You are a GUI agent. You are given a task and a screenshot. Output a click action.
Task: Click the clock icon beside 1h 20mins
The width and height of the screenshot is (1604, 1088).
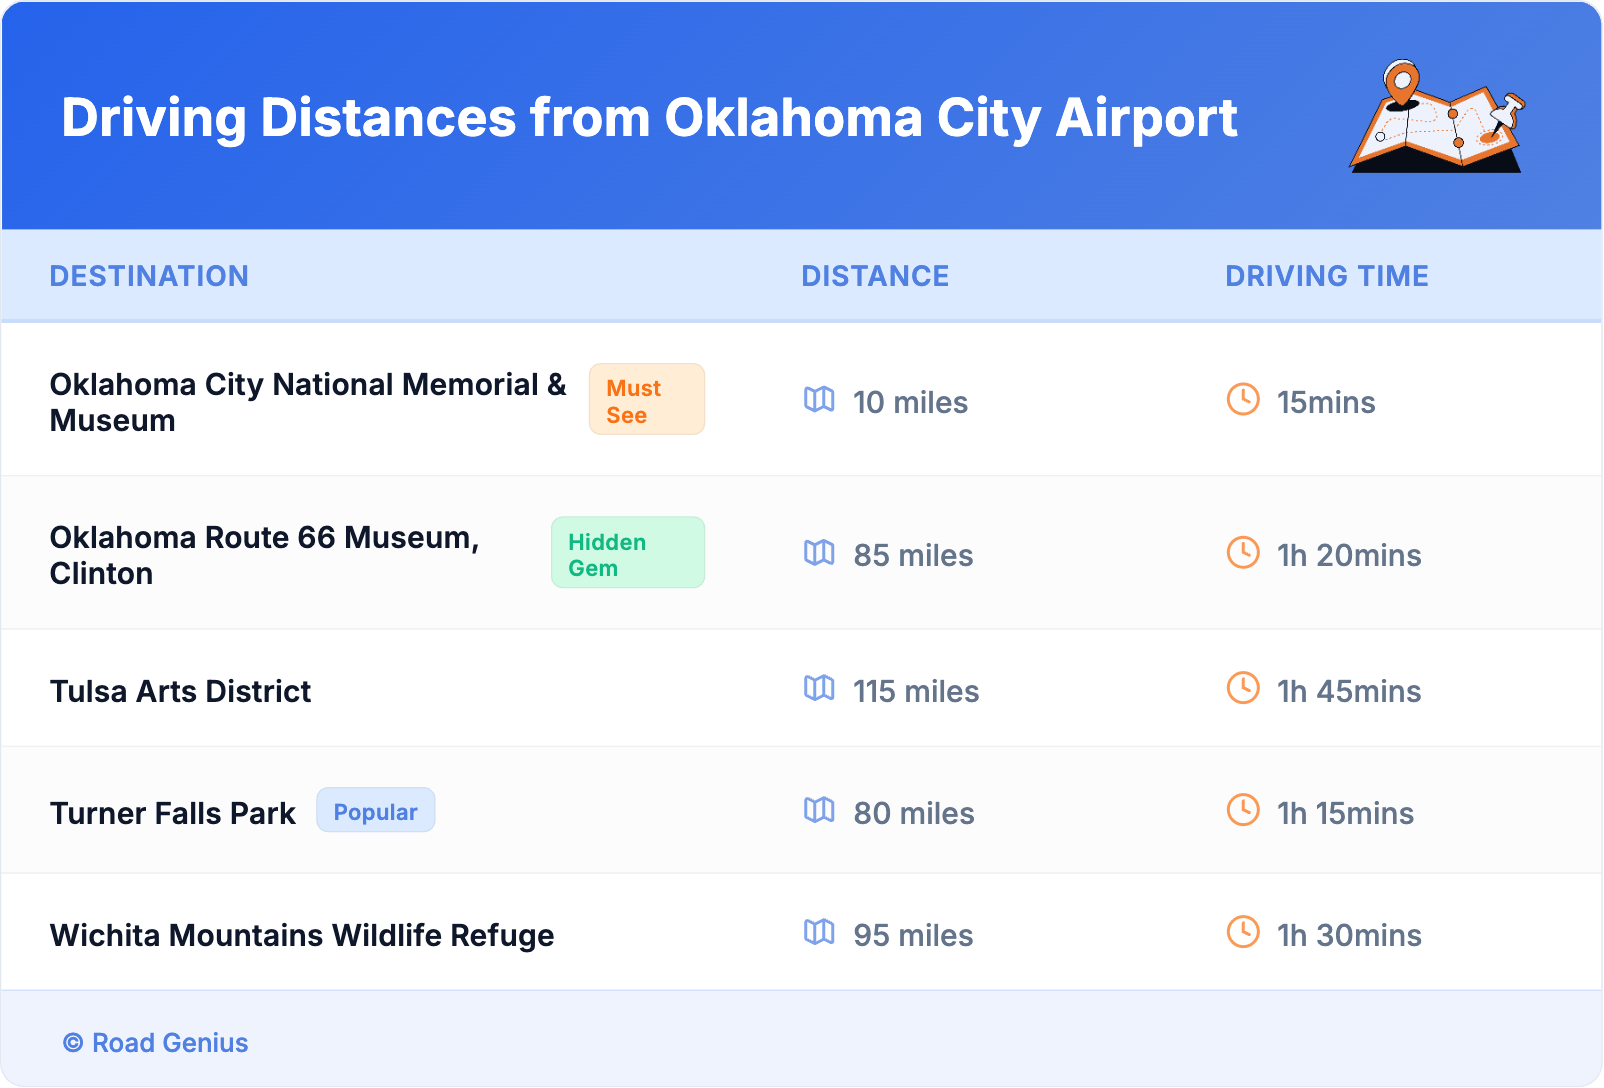[1243, 552]
